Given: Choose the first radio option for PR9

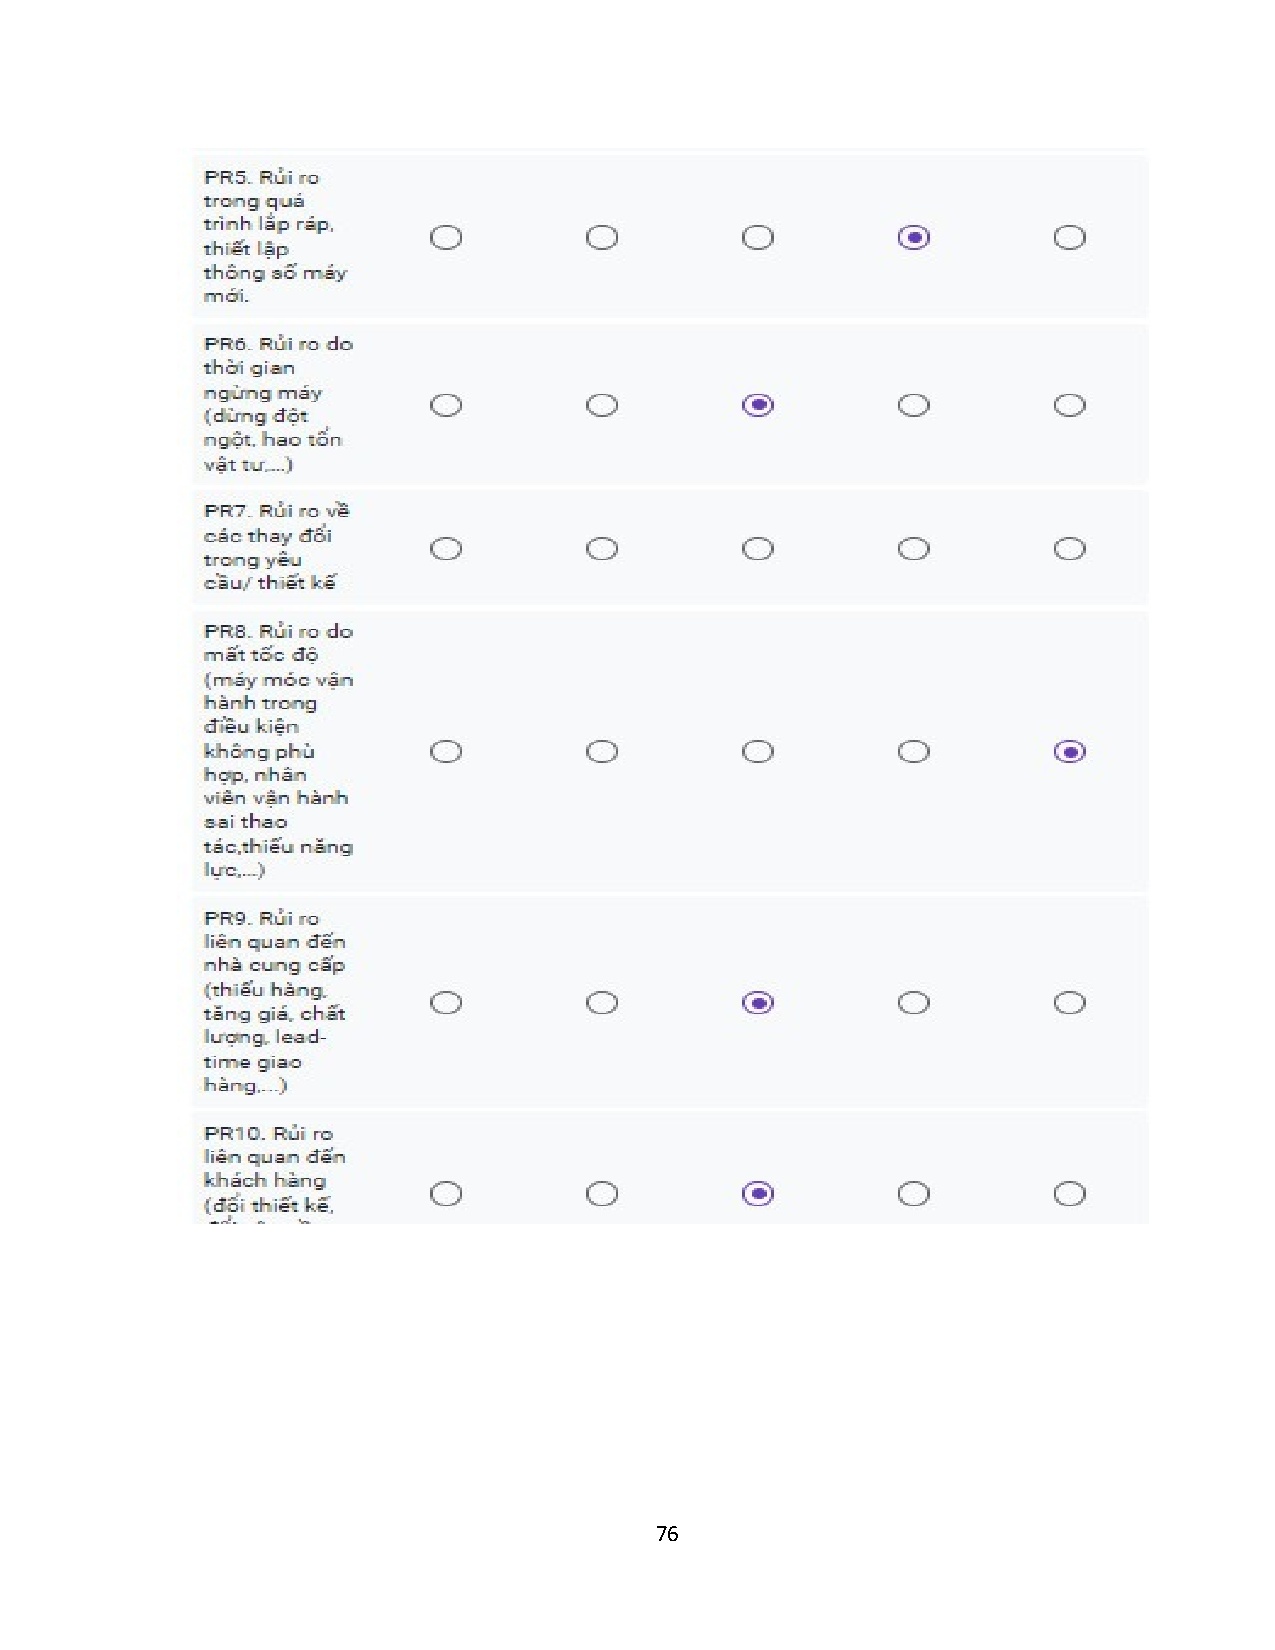Looking at the screenshot, I should pos(446,1003).
